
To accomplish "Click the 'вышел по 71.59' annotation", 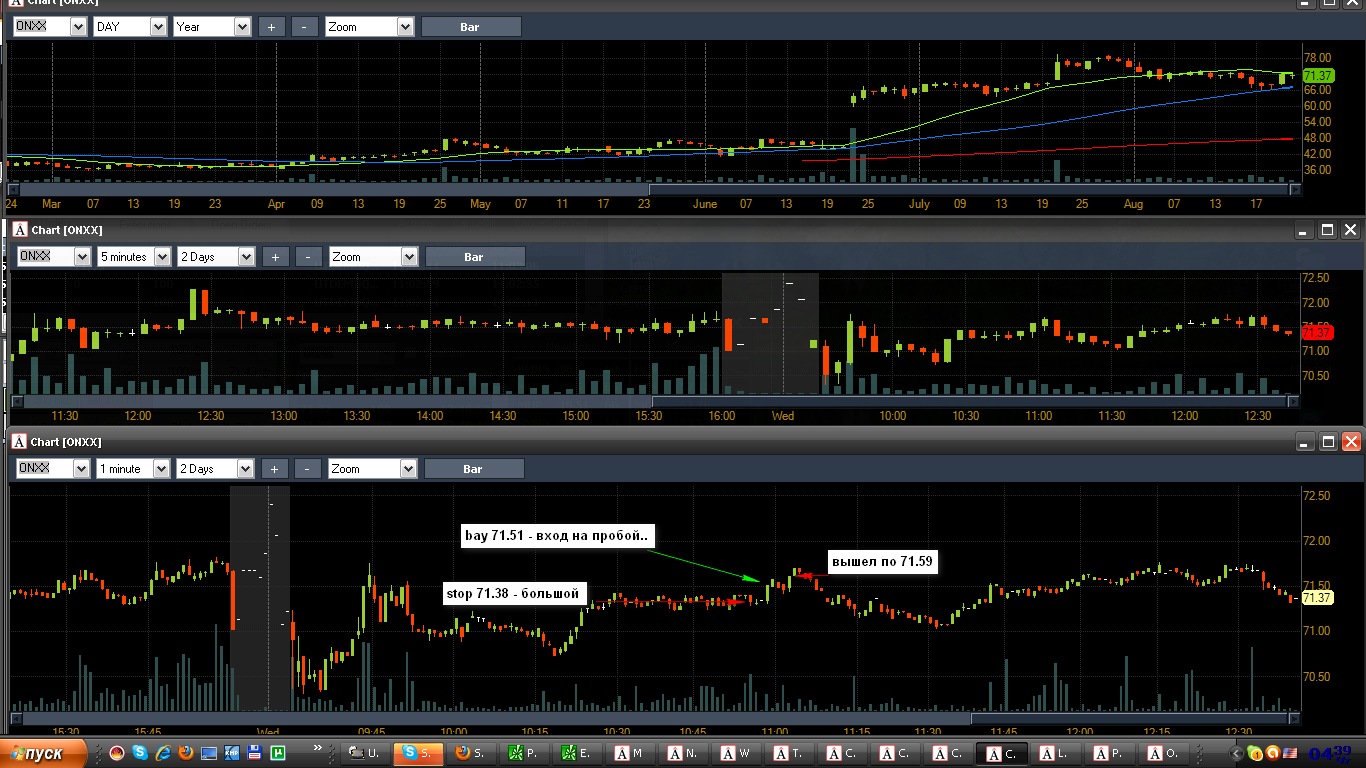I will tap(881, 561).
